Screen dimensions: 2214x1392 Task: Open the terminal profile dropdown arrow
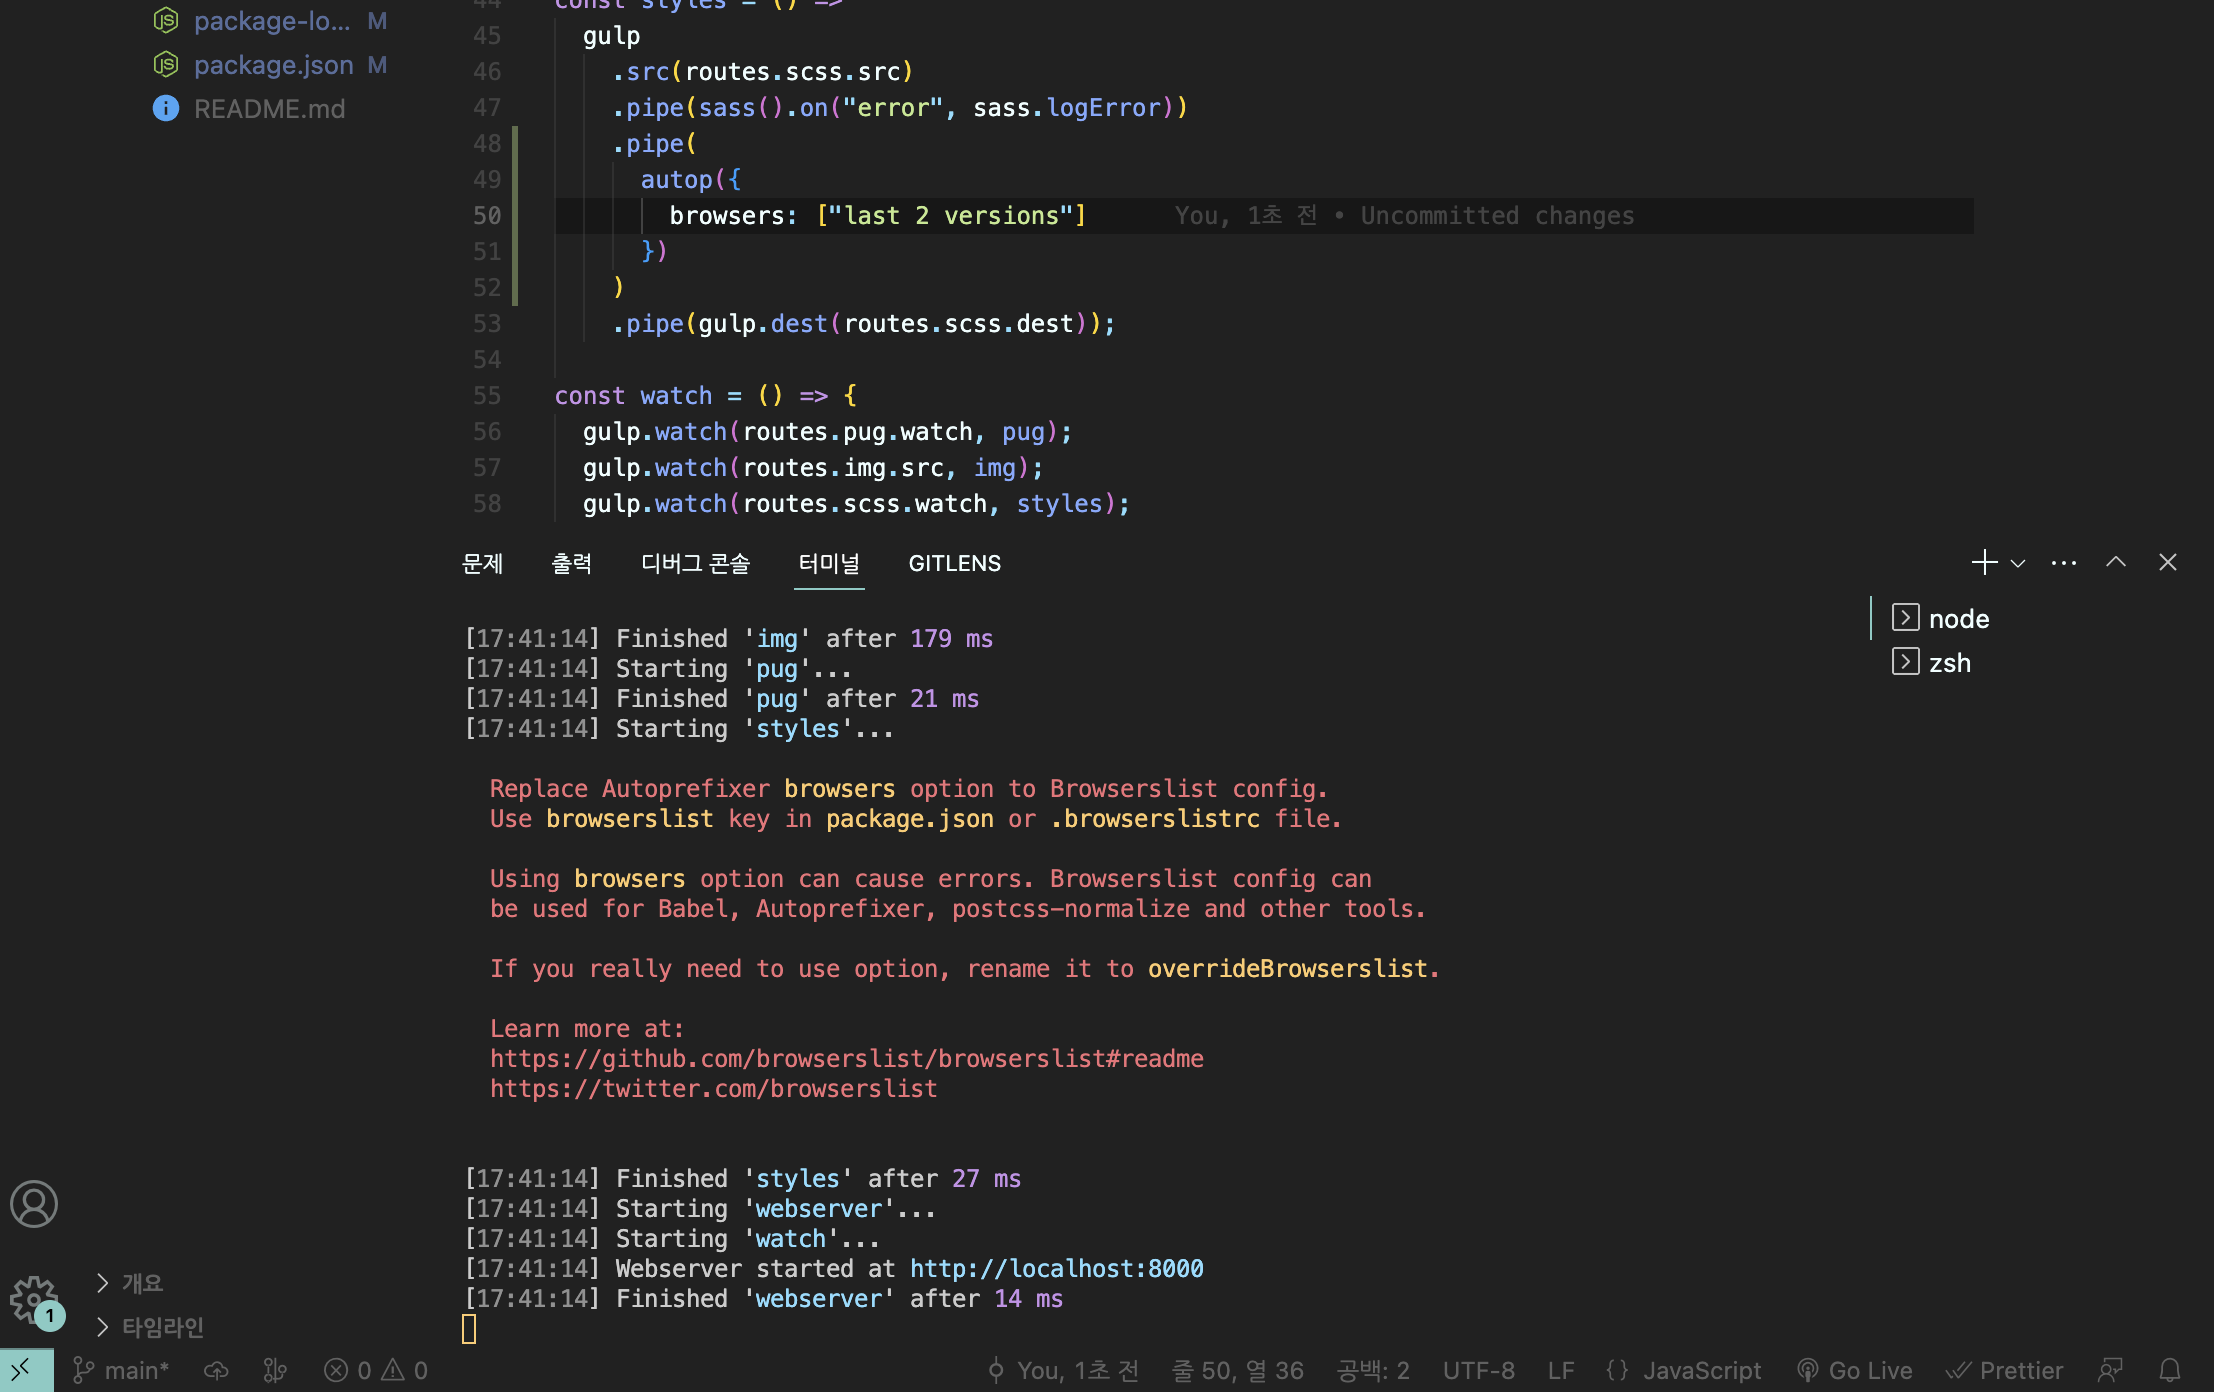2018,562
